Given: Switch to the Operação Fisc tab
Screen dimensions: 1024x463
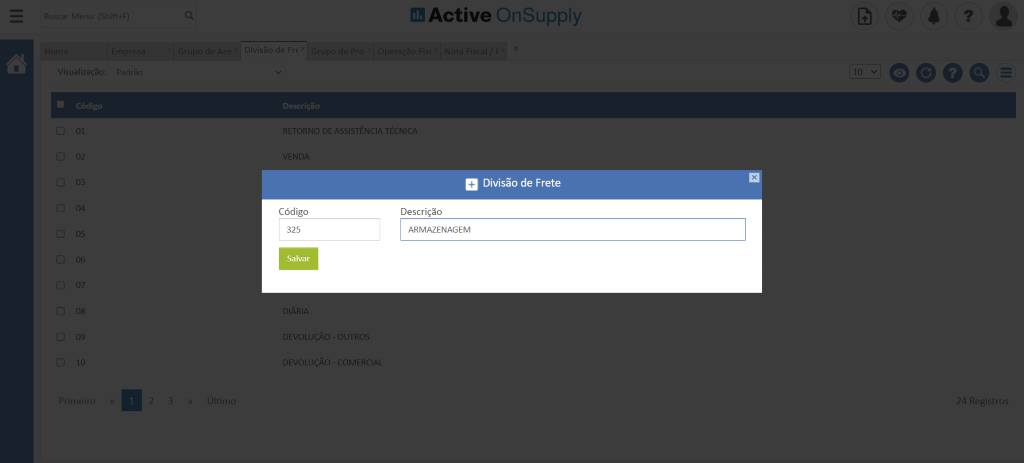Looking at the screenshot, I should point(404,51).
